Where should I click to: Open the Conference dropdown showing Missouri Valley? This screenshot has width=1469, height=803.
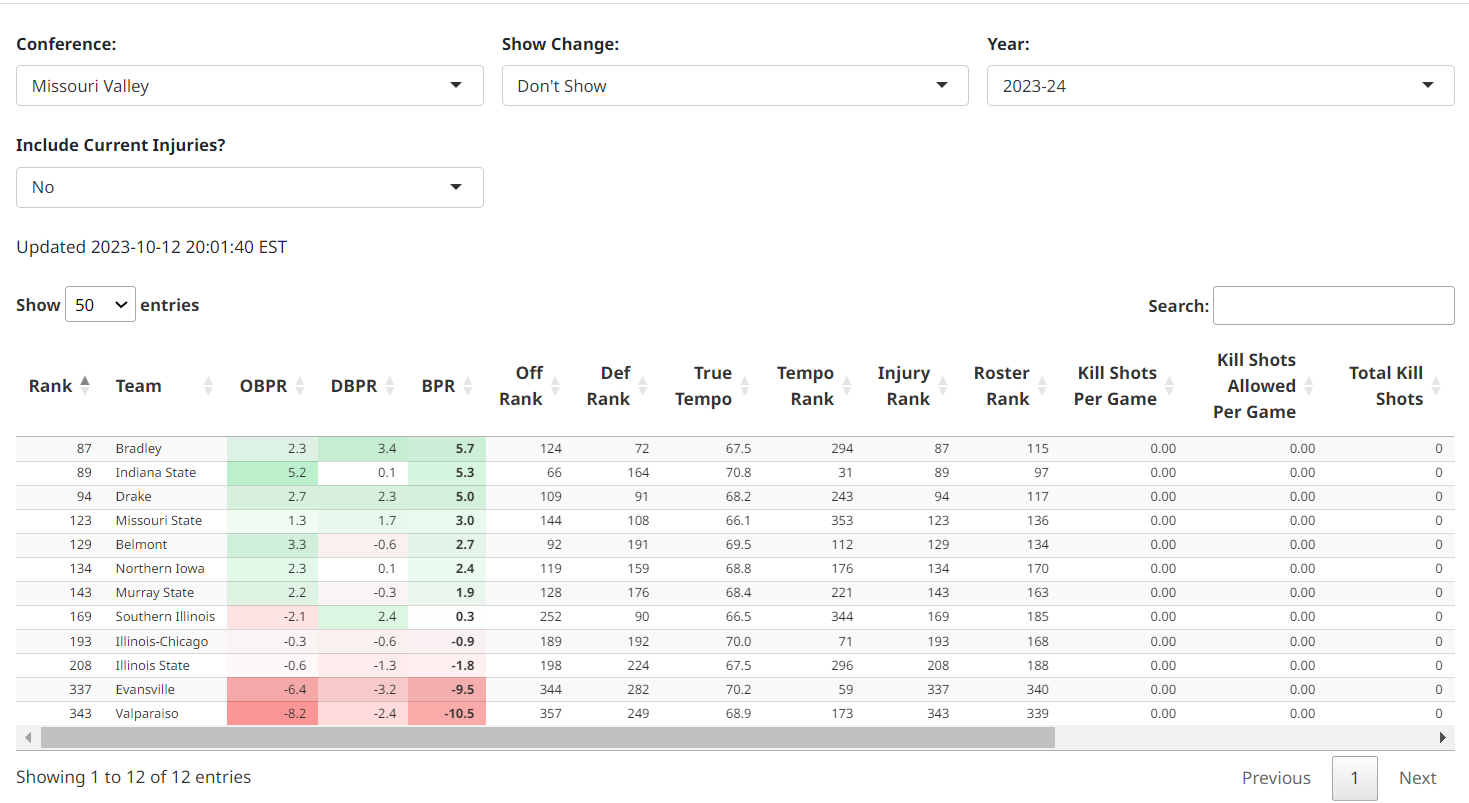(x=250, y=86)
